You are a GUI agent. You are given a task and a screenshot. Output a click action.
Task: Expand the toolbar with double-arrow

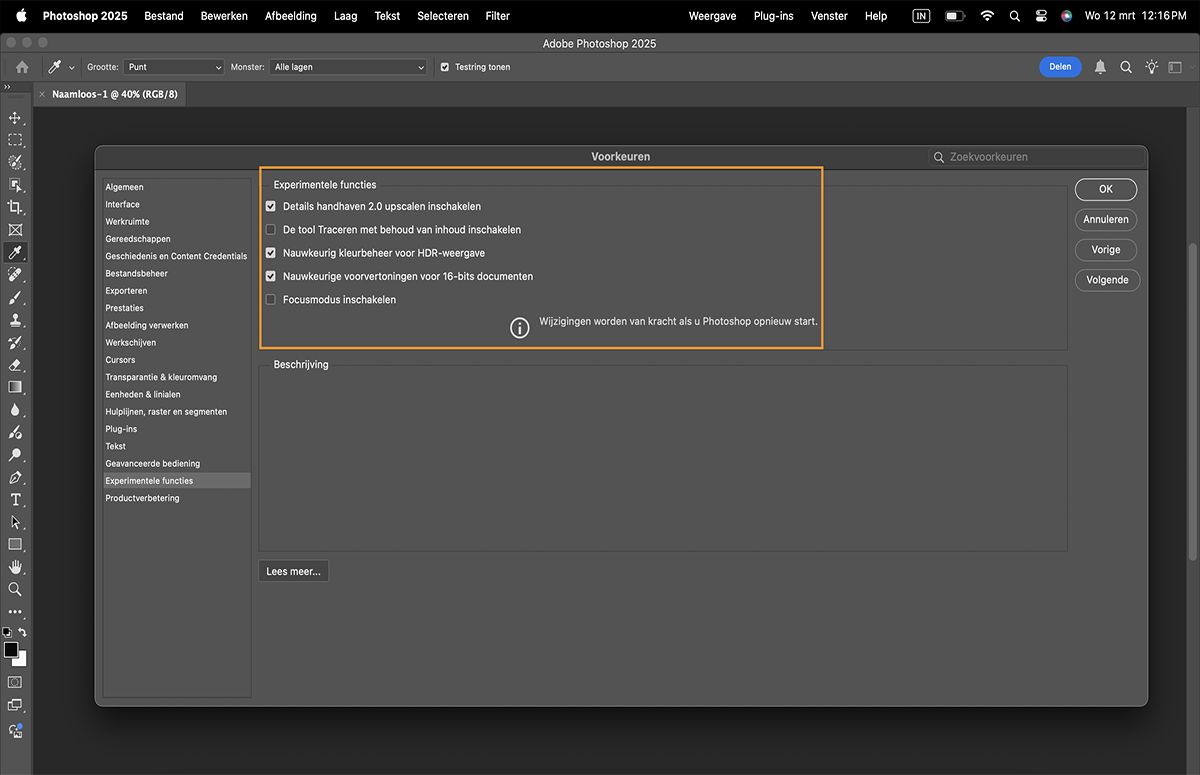(x=7, y=87)
